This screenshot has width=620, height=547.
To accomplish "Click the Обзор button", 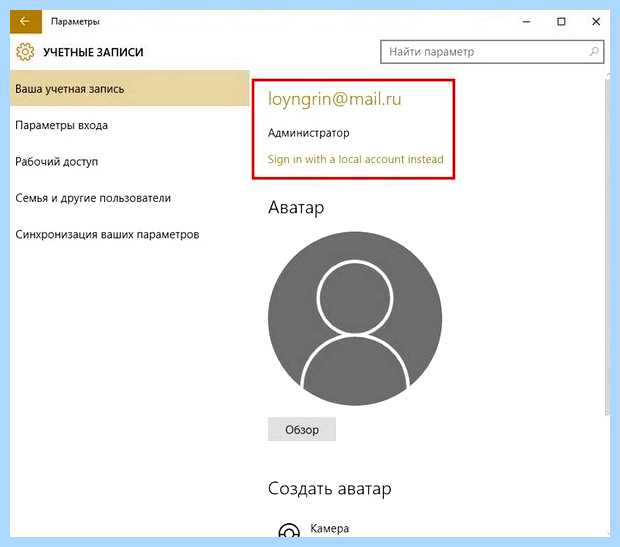I will 302,430.
